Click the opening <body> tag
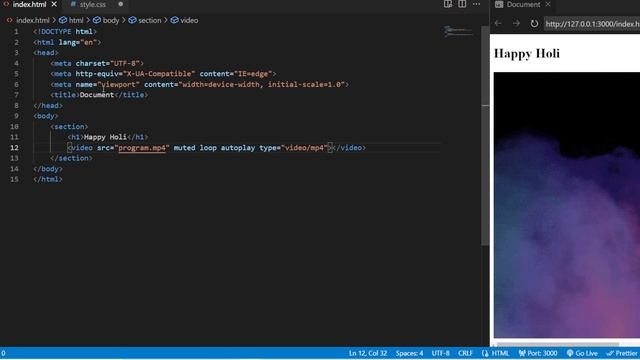The width and height of the screenshot is (640, 360). tap(46, 116)
